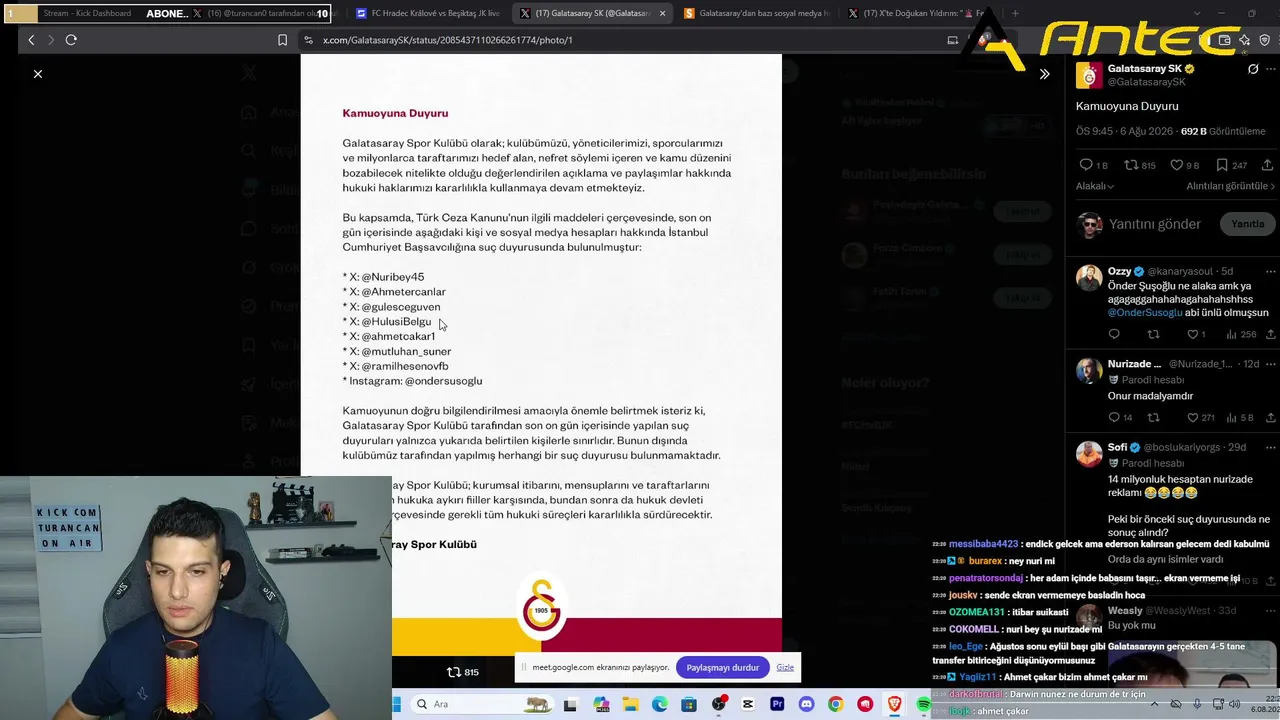The image size is (1280, 720).
Task: Switch to the @turancan0 X tab
Action: (262, 13)
